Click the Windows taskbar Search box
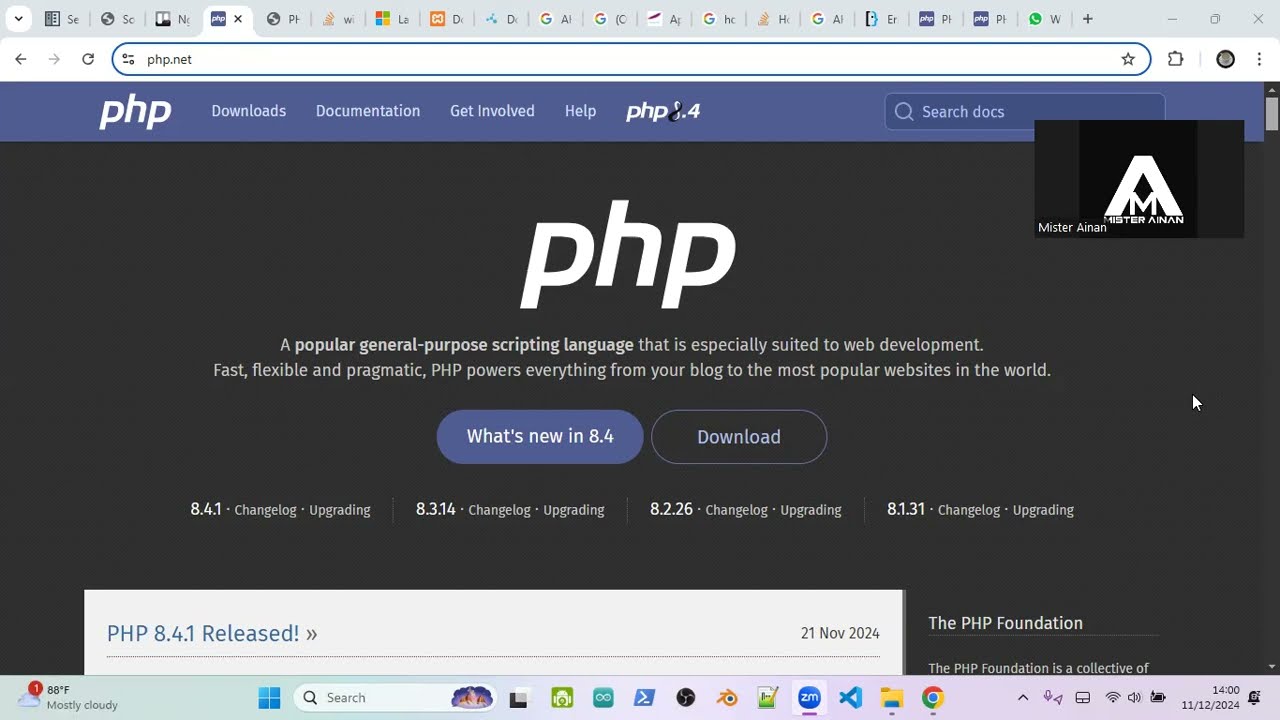The width and height of the screenshot is (1280, 720). (395, 698)
